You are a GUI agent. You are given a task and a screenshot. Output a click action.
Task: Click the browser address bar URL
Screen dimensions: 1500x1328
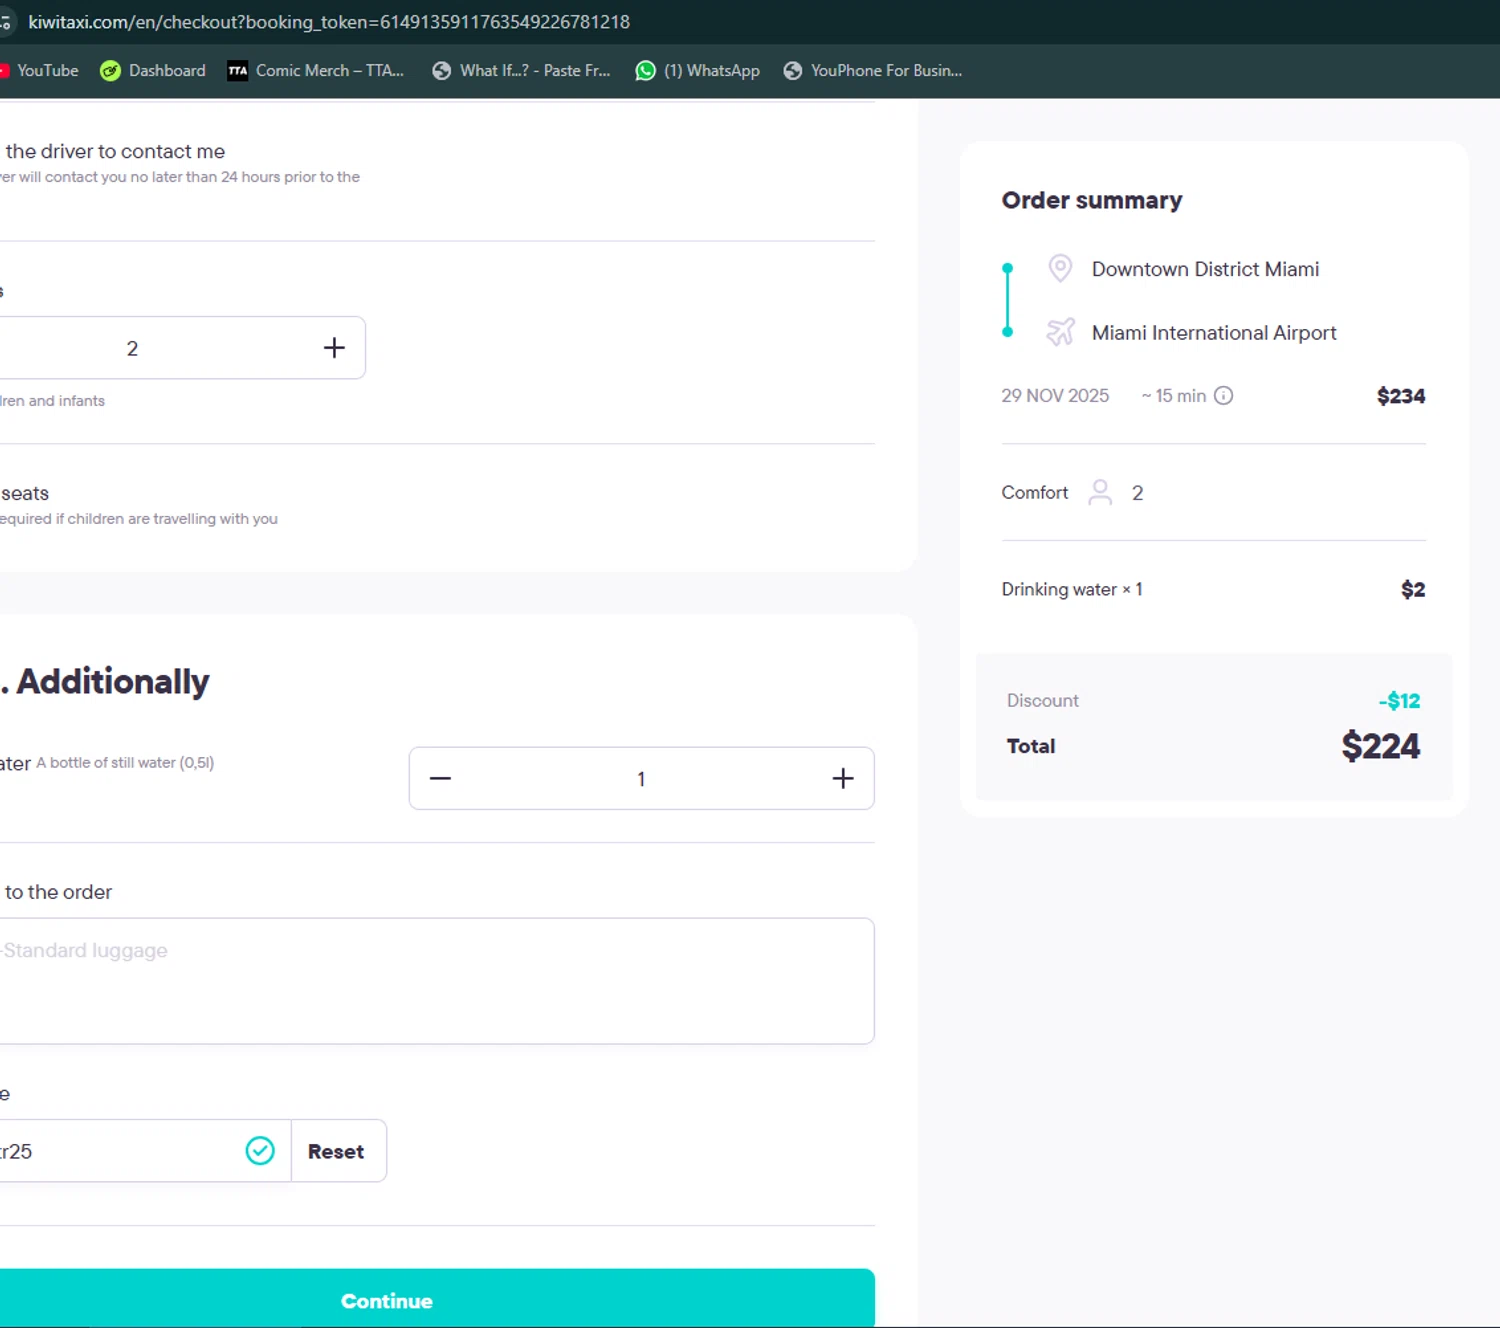[329, 22]
